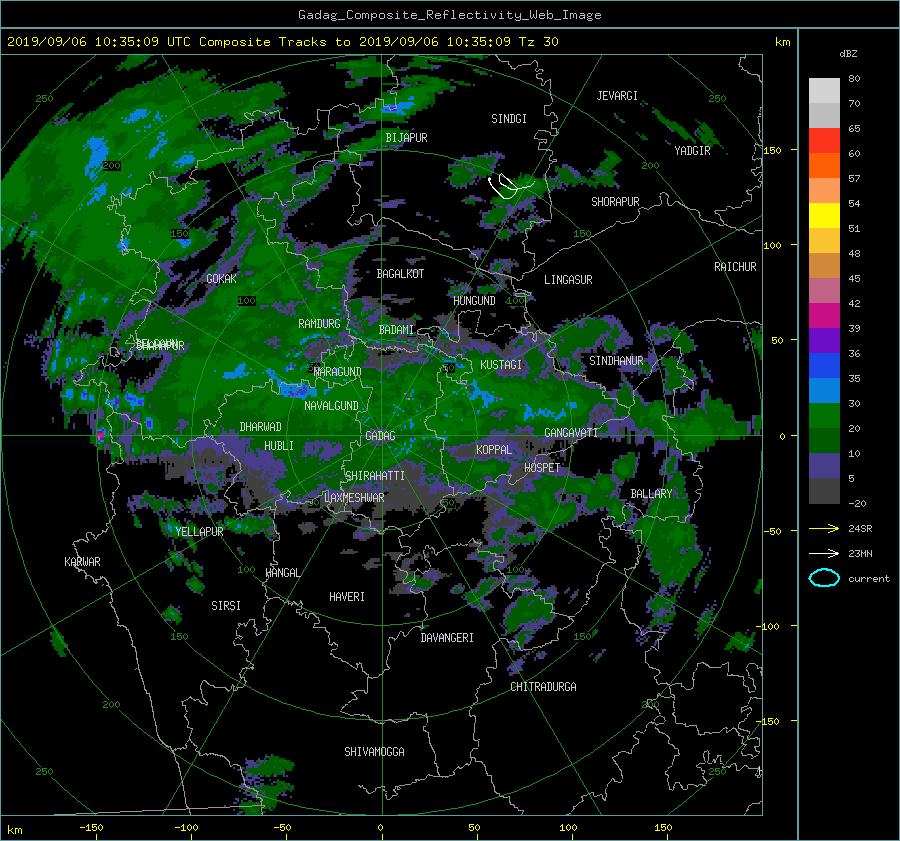Click the SHORAPUR city label

tap(615, 202)
